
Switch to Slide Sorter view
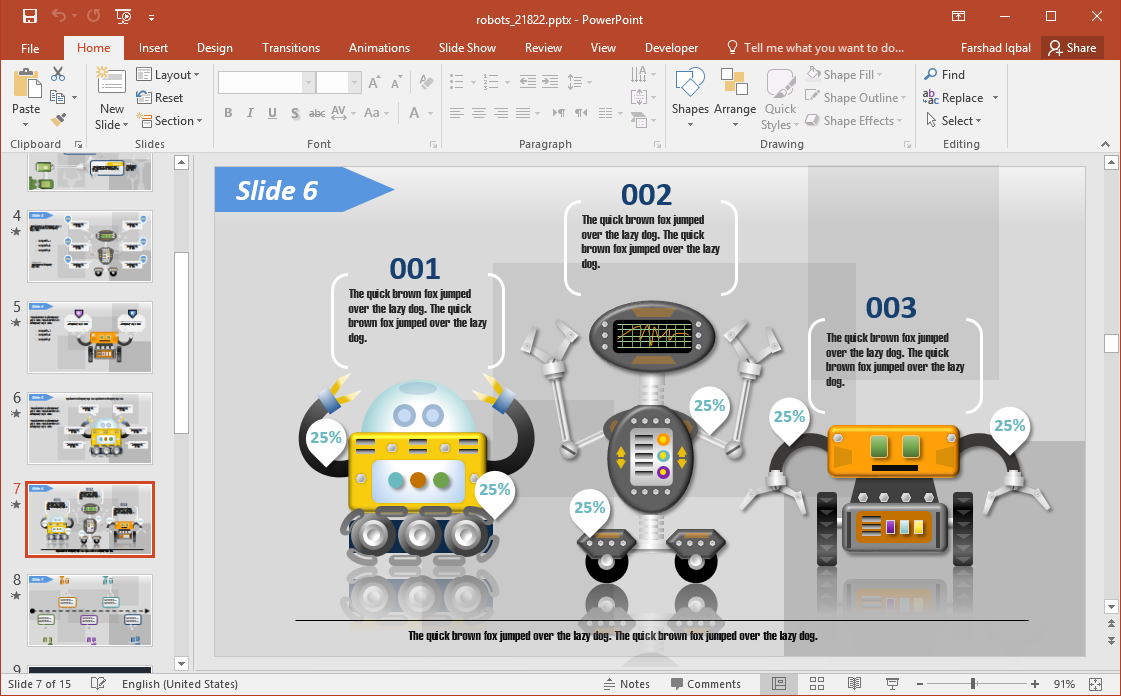[x=816, y=684]
